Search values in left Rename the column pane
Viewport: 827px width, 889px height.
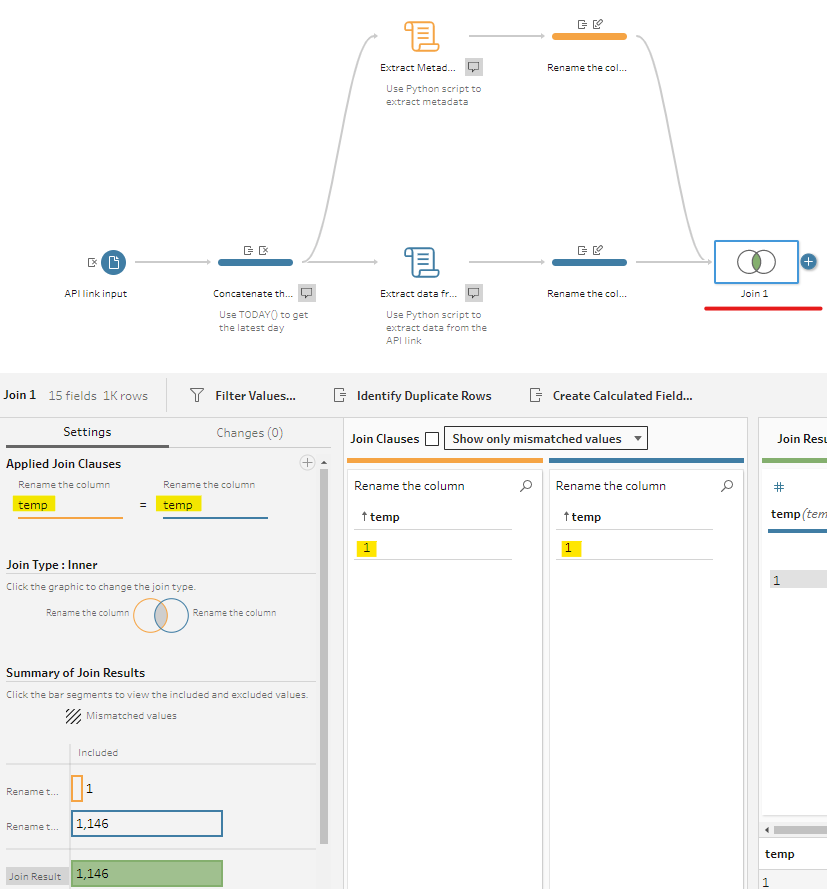pos(526,486)
